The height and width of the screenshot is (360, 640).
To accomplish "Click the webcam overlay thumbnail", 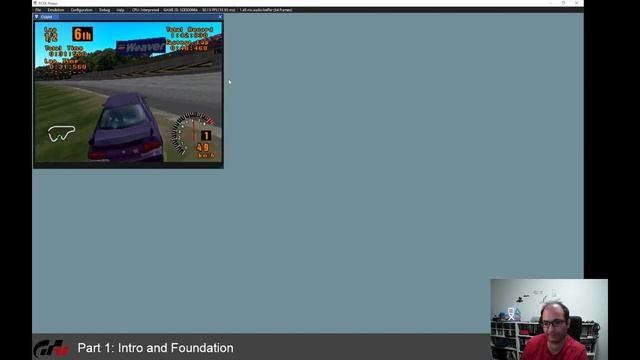I will tap(549, 319).
